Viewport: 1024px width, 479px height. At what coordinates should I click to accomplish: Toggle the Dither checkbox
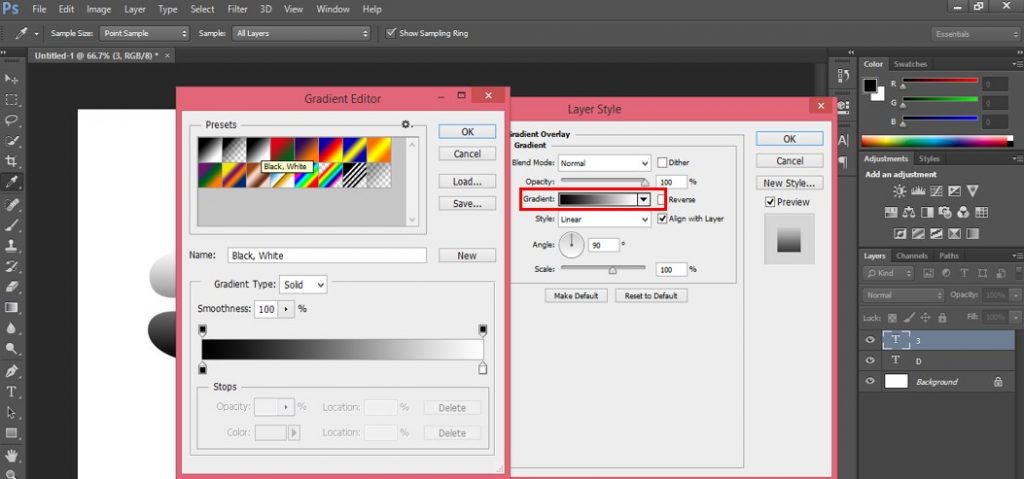click(x=662, y=162)
